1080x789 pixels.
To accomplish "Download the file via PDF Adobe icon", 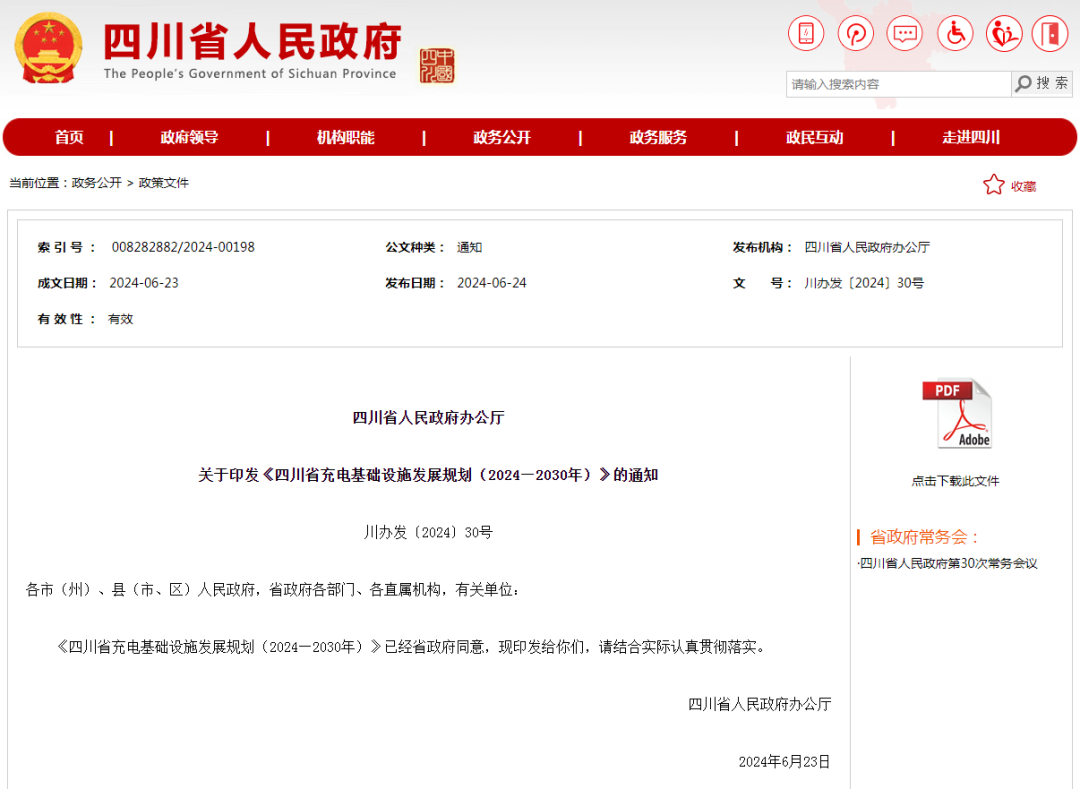I will coord(956,414).
